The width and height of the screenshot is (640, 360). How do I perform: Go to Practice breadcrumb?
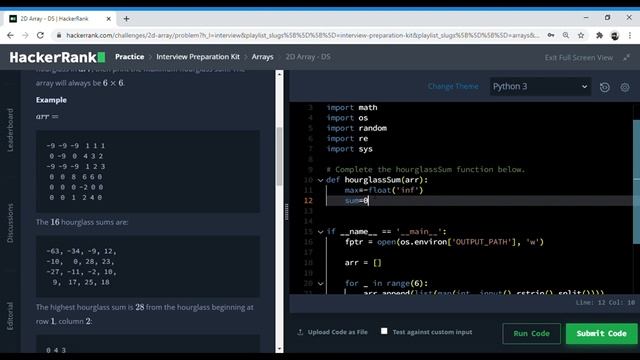pyautogui.click(x=129, y=57)
